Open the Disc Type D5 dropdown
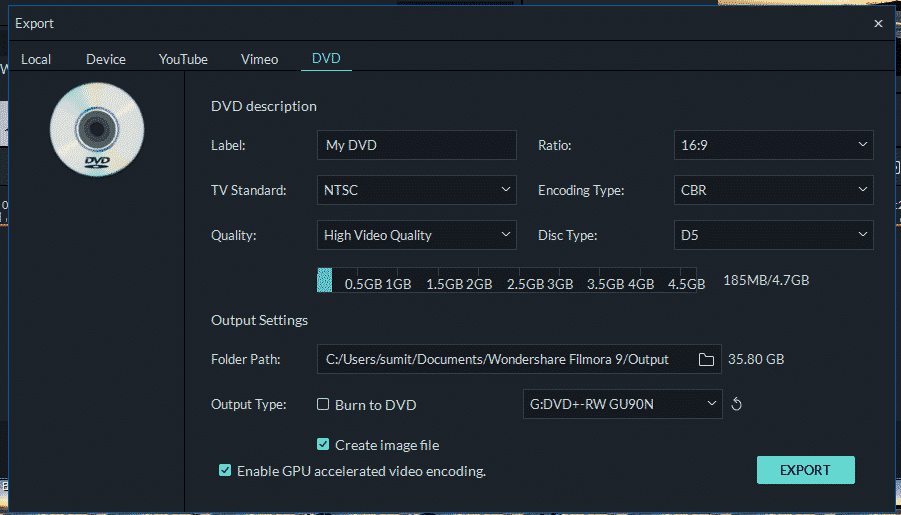This screenshot has width=901, height=515. (773, 235)
